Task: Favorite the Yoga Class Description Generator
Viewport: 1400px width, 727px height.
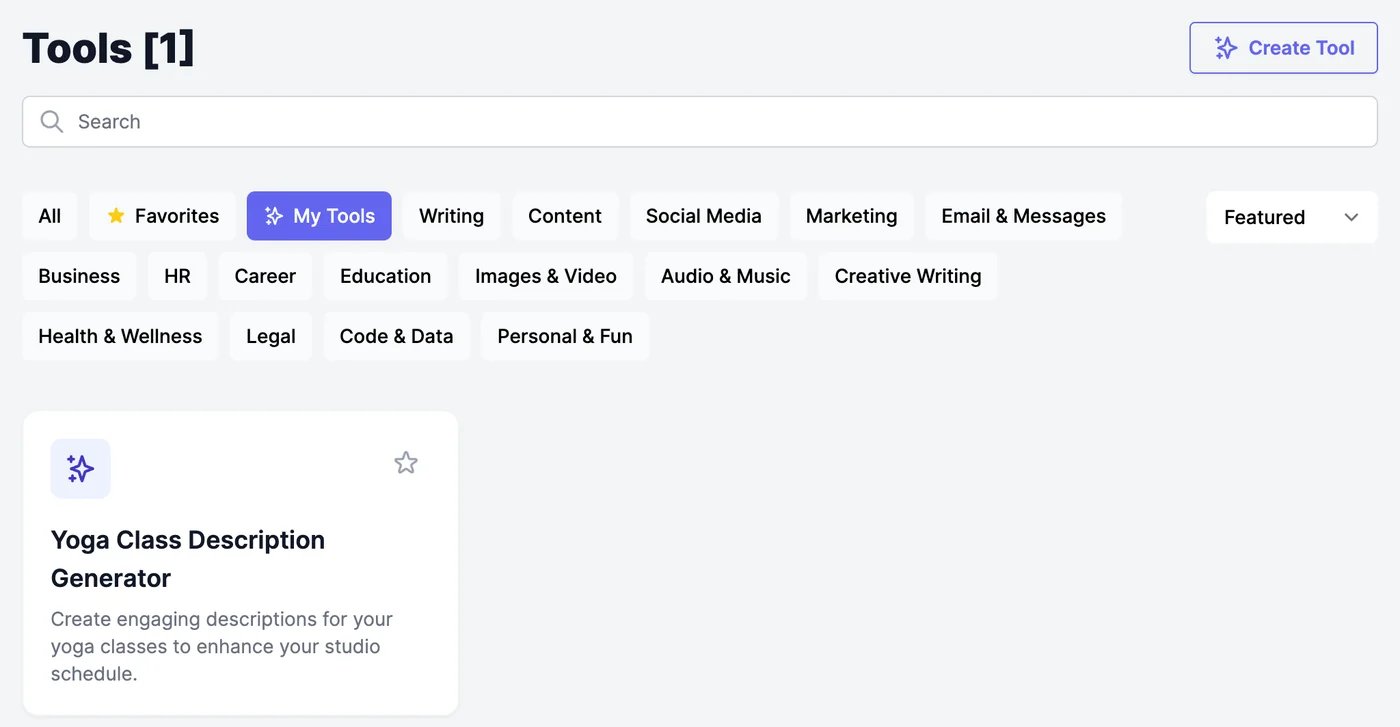Action: point(406,462)
